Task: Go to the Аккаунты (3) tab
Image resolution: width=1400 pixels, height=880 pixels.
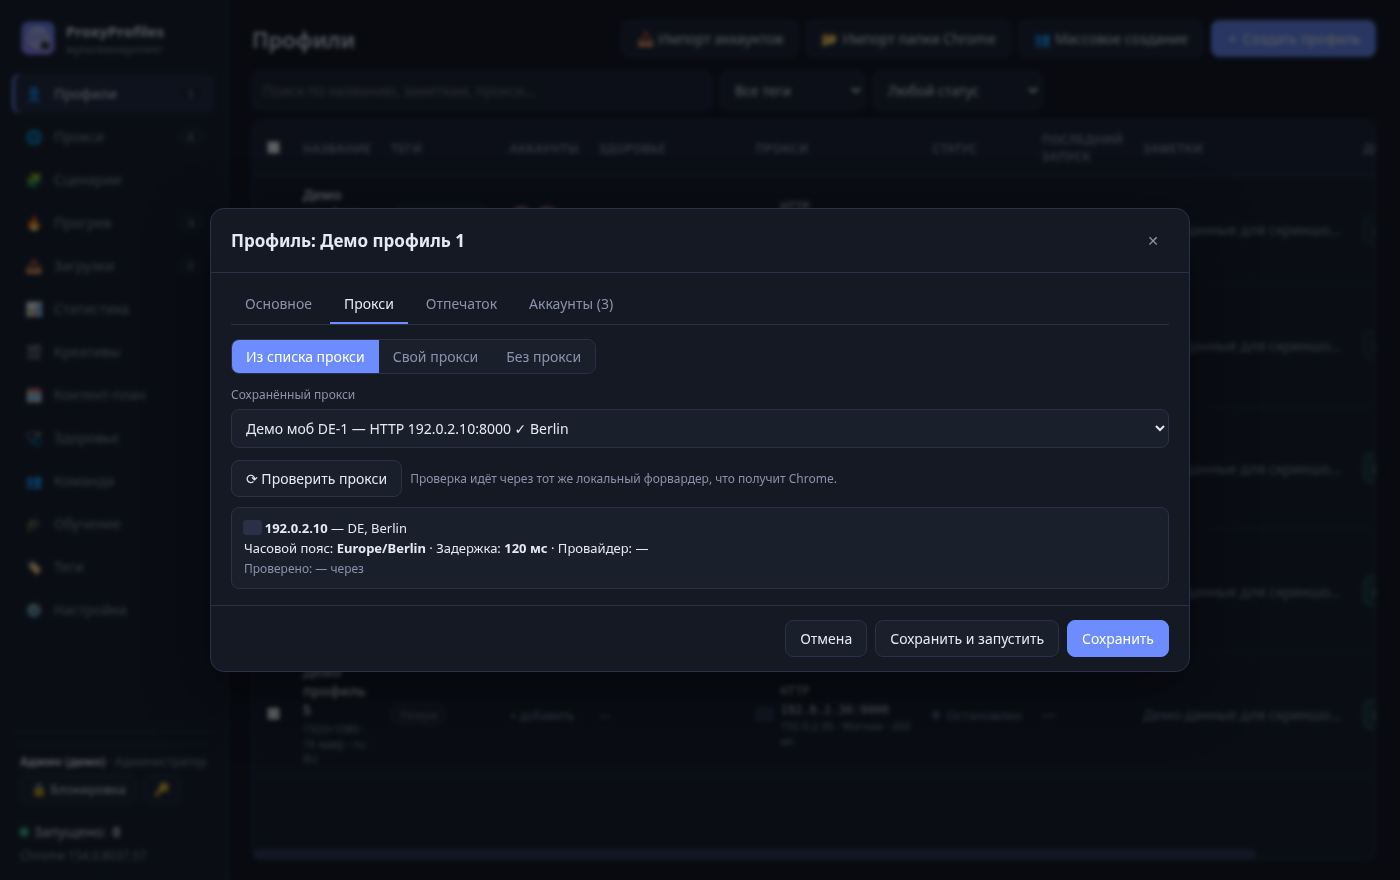Action: point(571,304)
